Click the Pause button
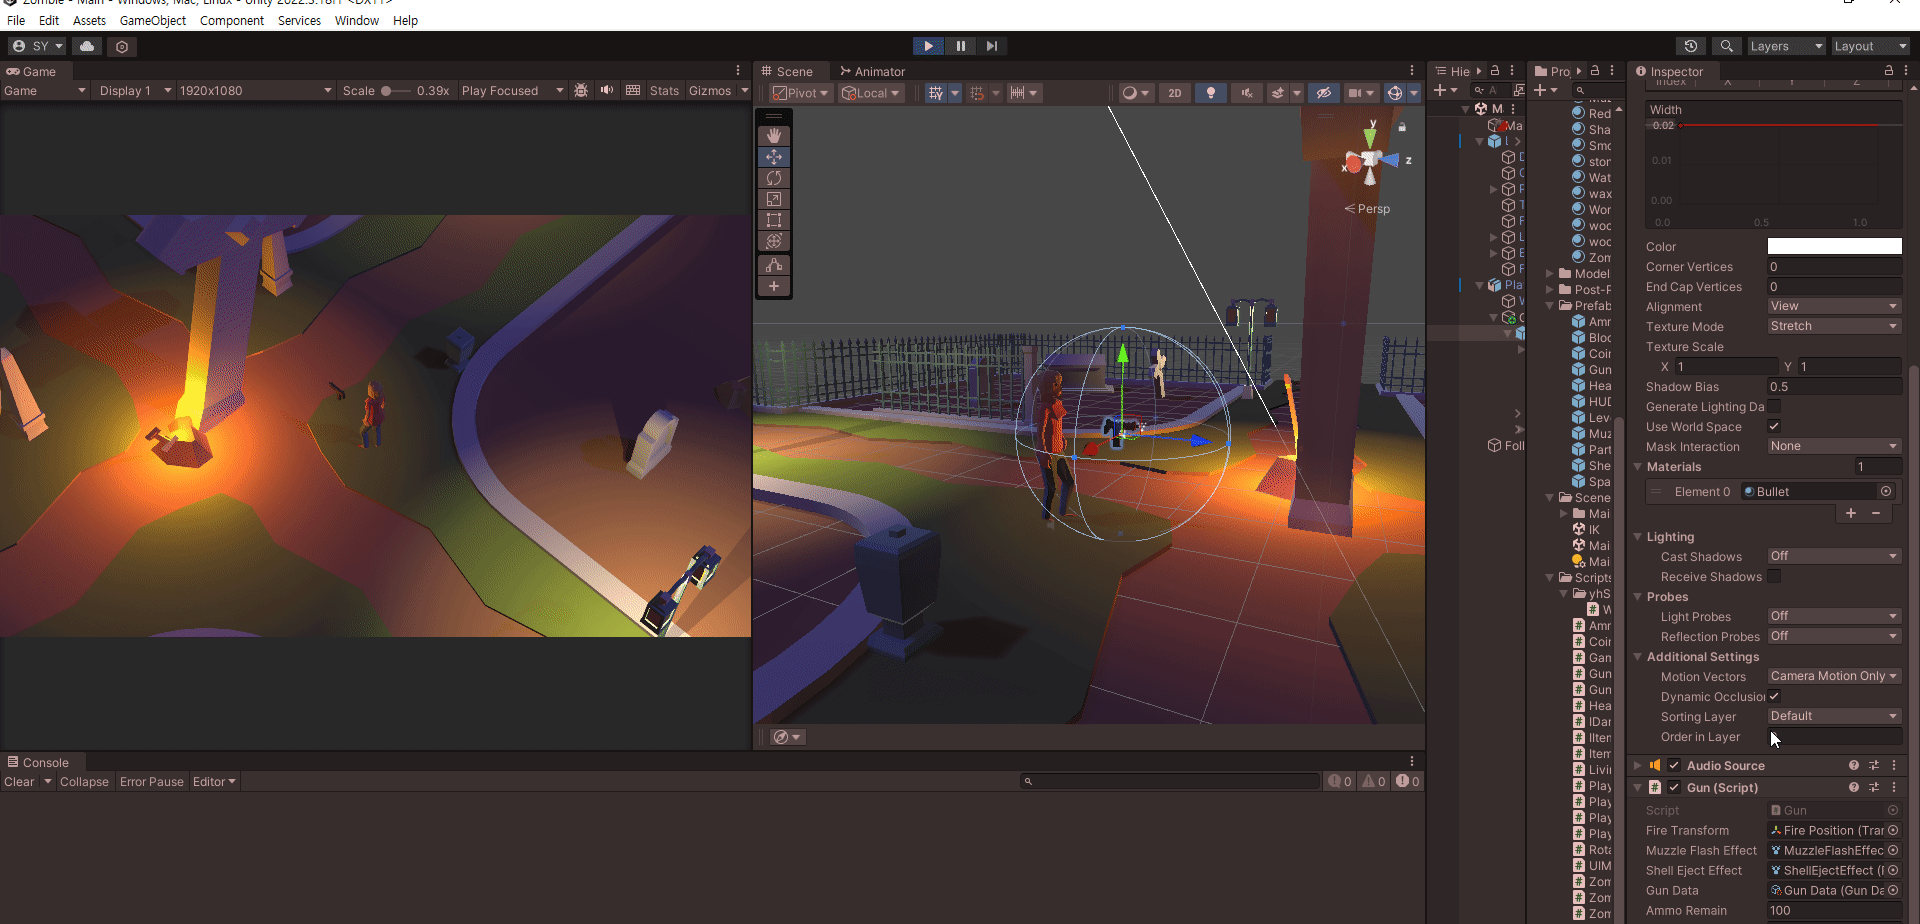 [x=960, y=46]
